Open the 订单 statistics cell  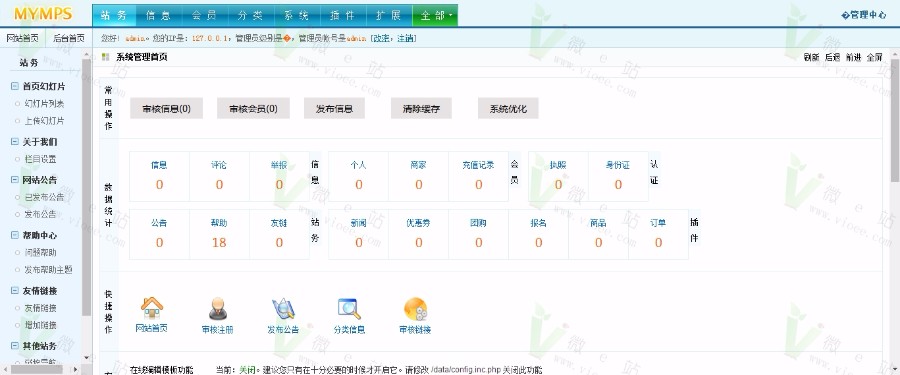[658, 234]
